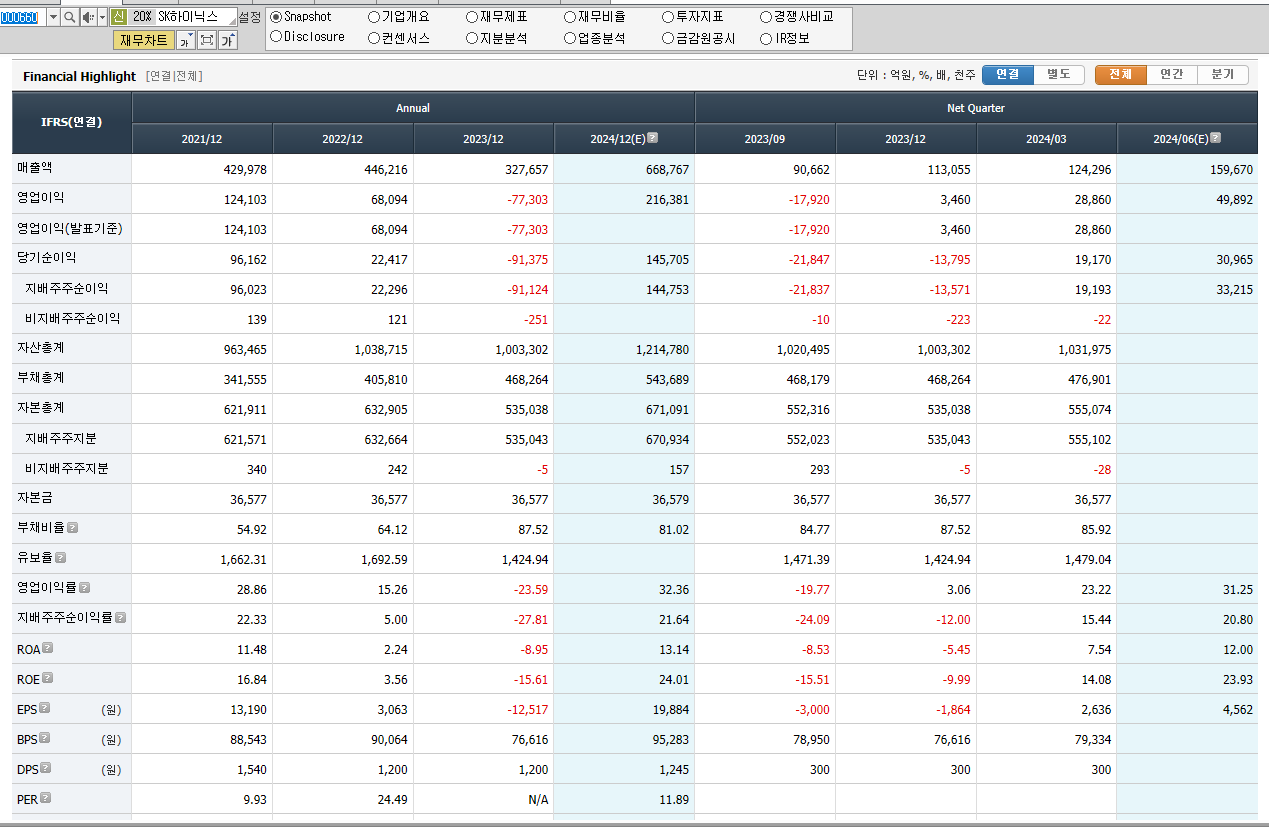Click the green 신 badge icon
Image resolution: width=1269 pixels, height=827 pixels.
(x=119, y=17)
